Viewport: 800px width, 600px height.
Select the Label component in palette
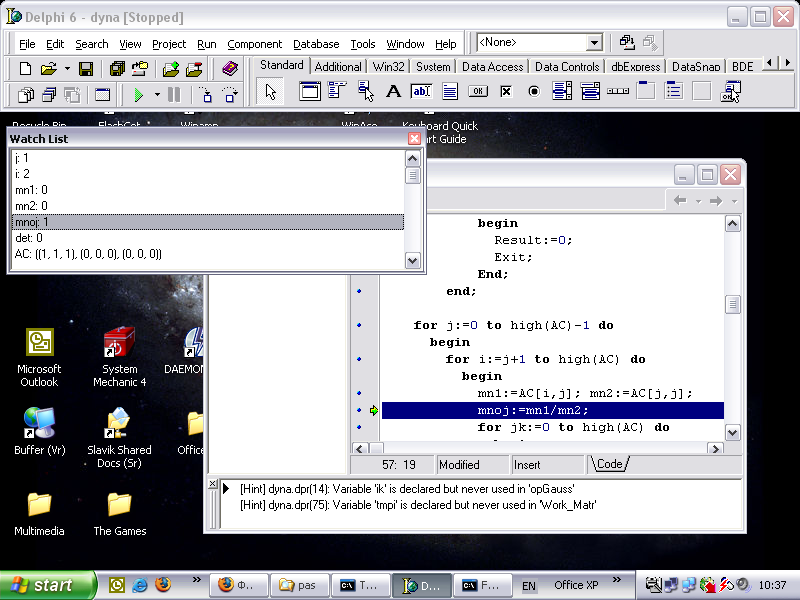(x=393, y=92)
